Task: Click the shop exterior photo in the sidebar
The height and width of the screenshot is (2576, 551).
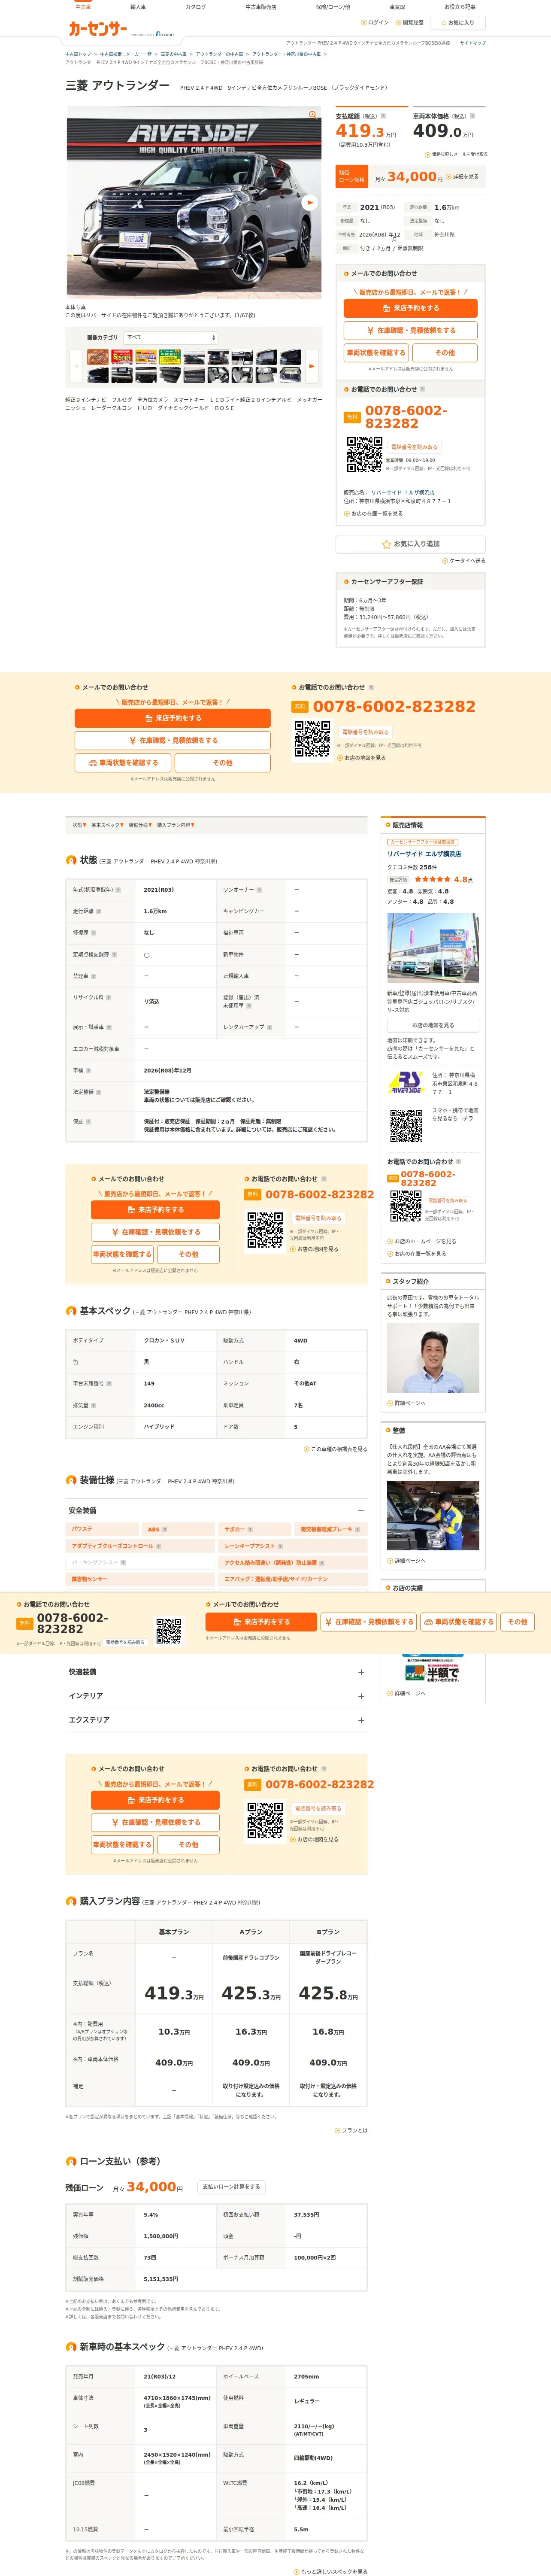Action: click(x=433, y=948)
